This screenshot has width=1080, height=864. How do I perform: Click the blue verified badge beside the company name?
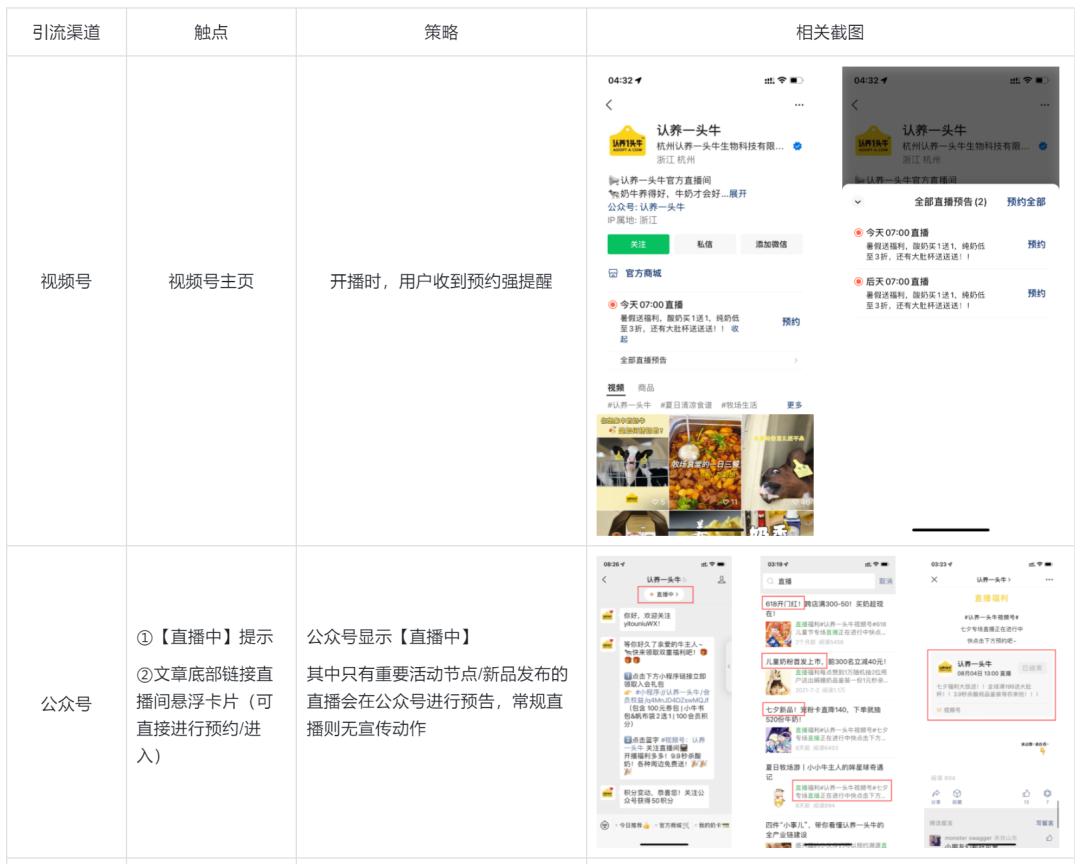795,147
